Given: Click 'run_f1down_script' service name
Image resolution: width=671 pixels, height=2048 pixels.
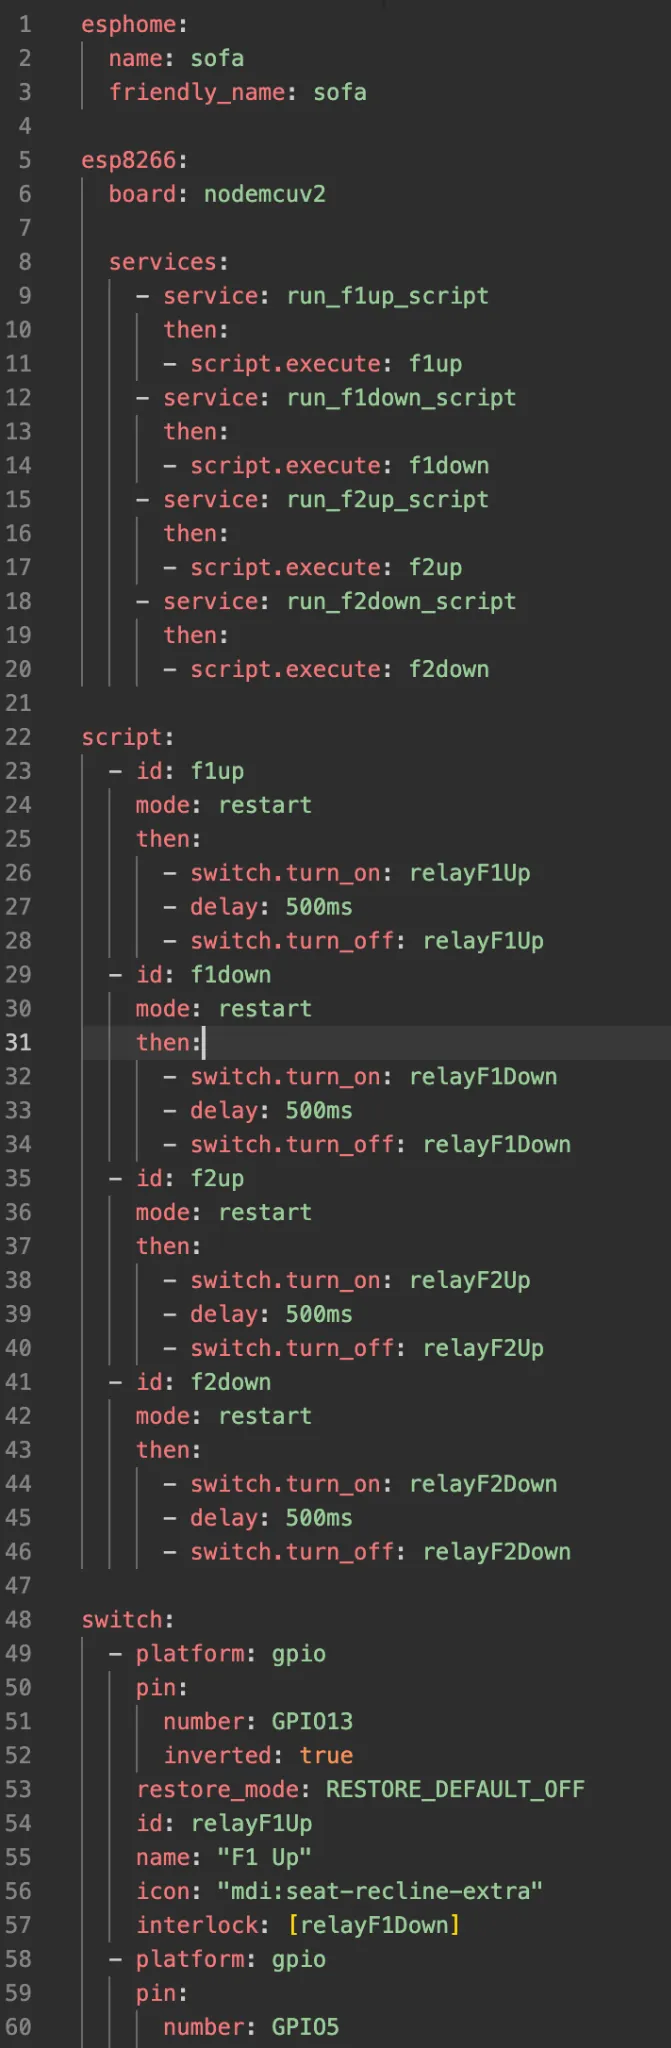Looking at the screenshot, I should point(401,398).
